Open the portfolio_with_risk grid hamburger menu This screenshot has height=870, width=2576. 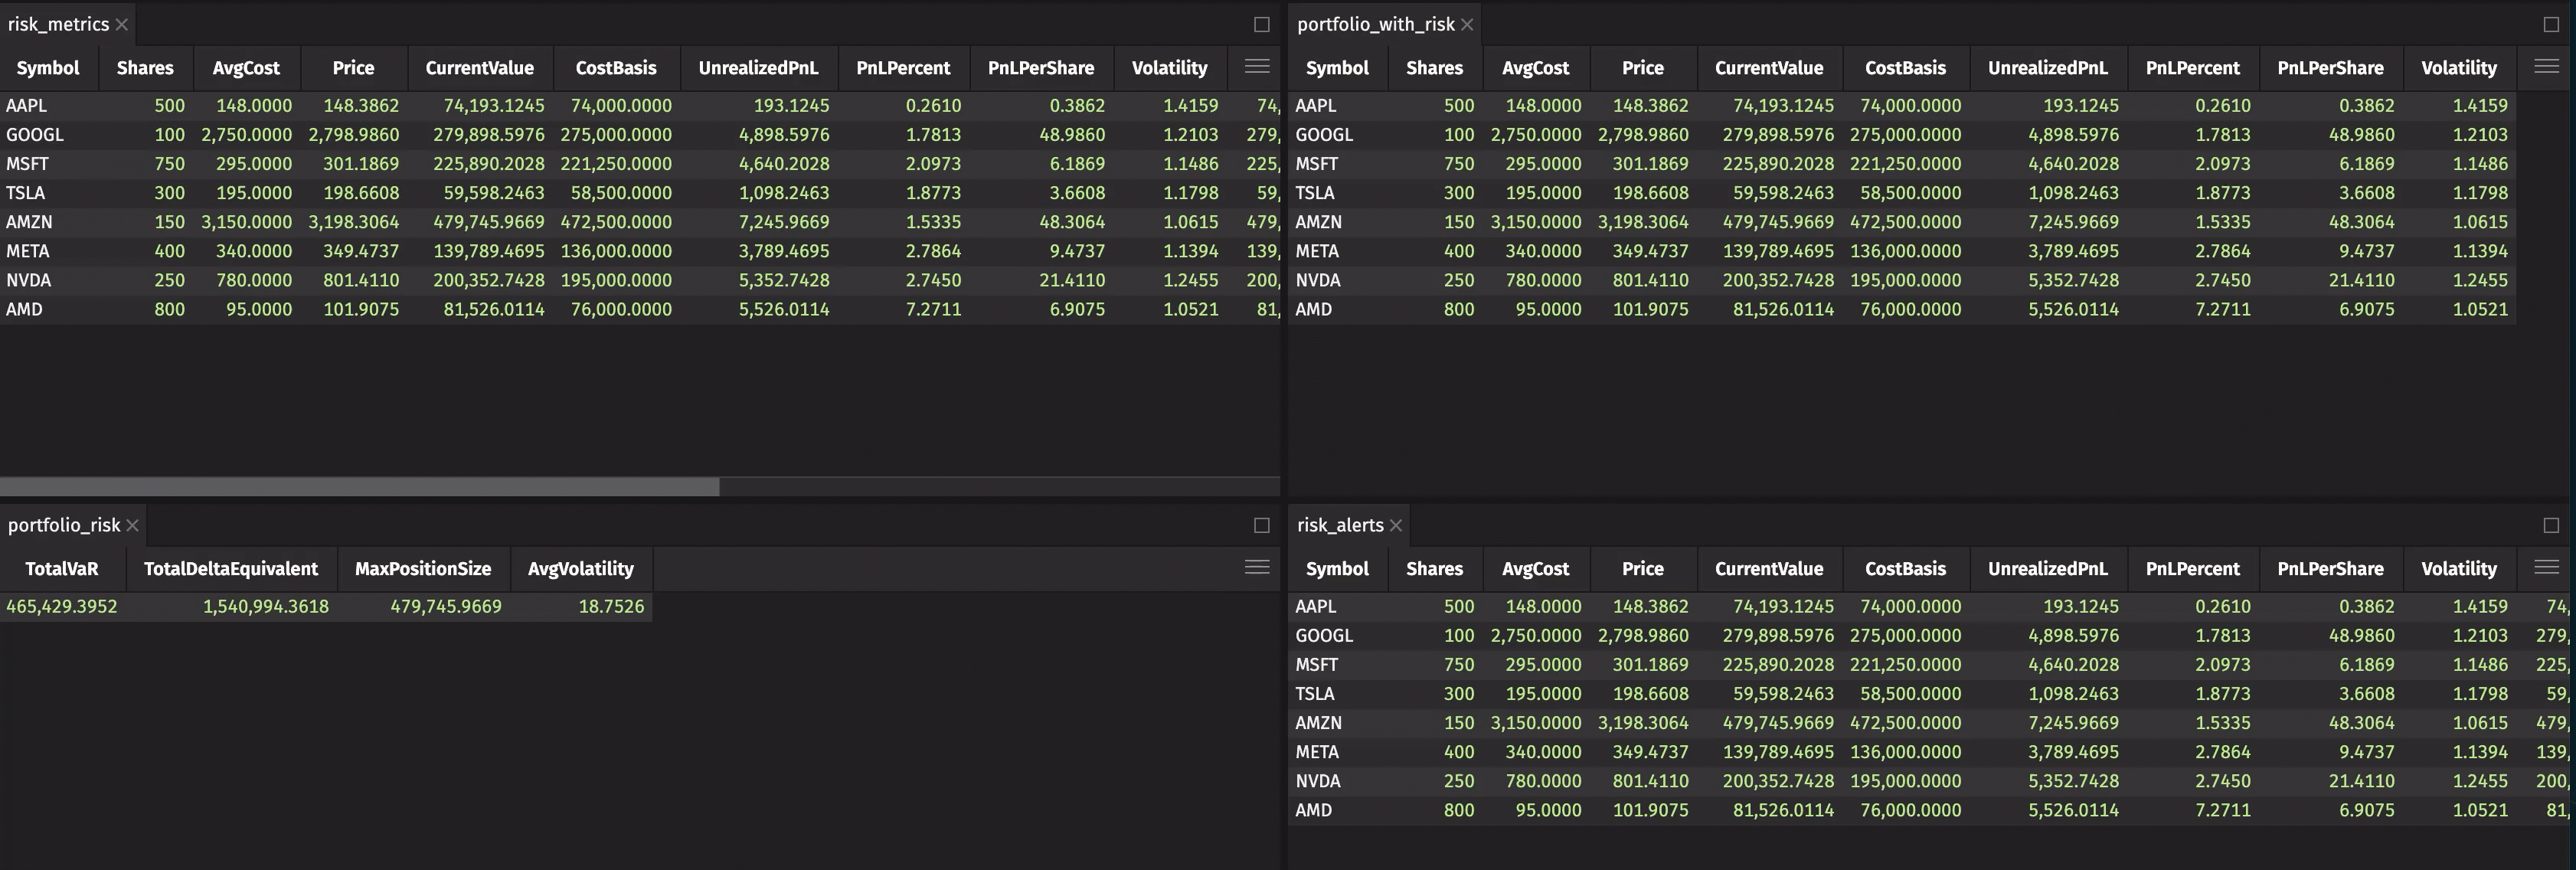point(2546,68)
